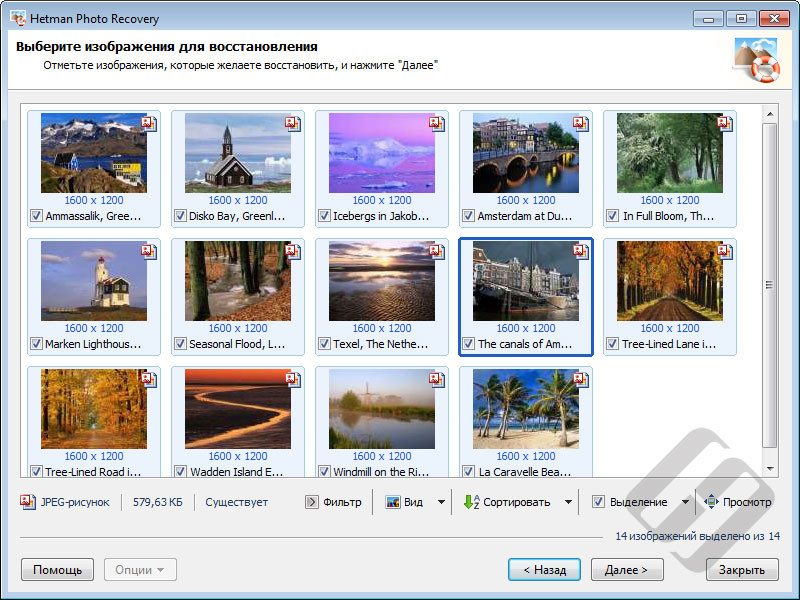Select the Texel, The Netherlands sunset thumbnail

pyautogui.click(x=381, y=281)
